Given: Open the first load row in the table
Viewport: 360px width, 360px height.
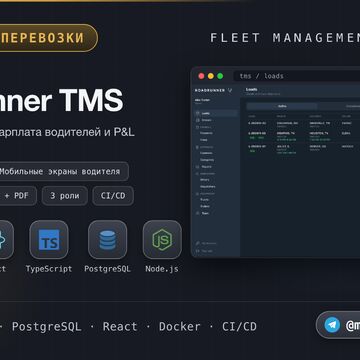Looking at the screenshot, I should [303, 124].
